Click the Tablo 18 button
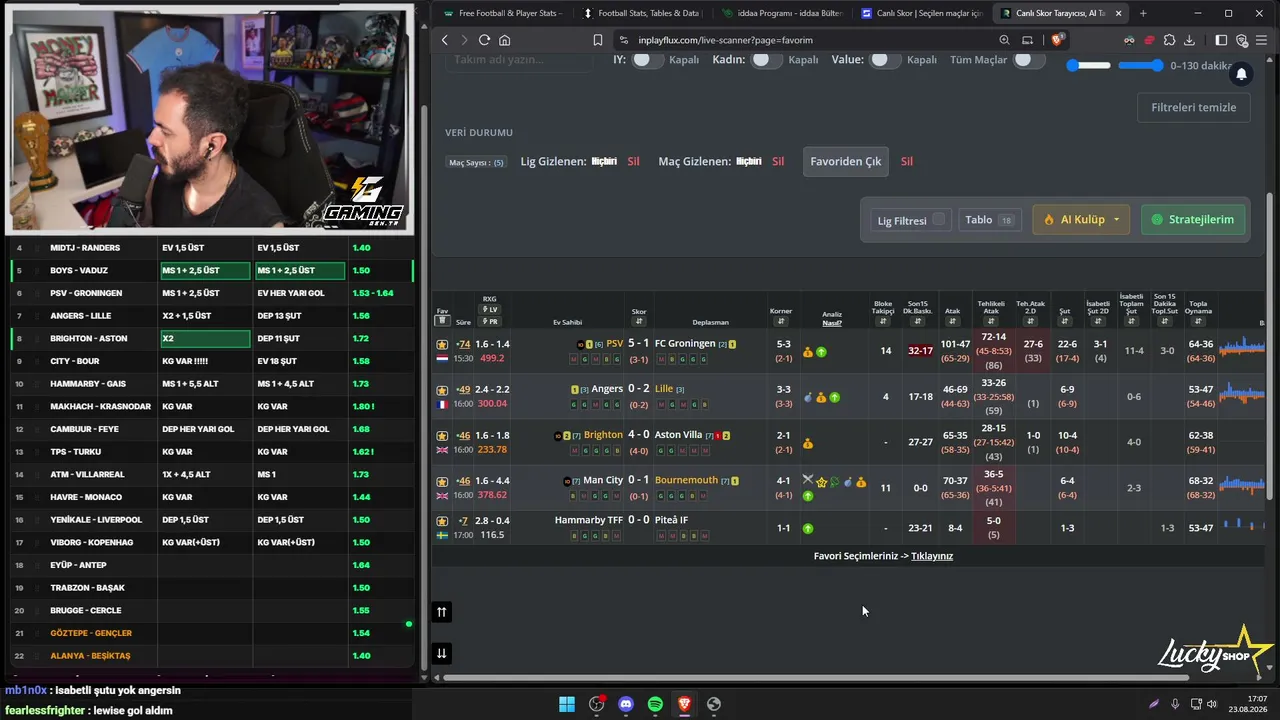 (989, 220)
